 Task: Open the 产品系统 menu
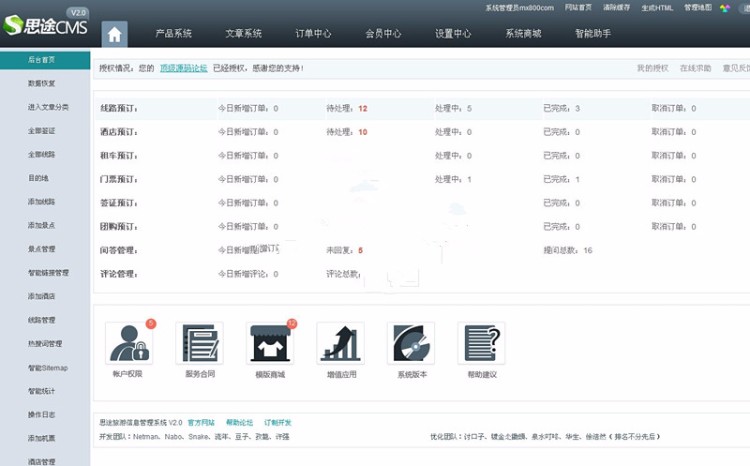click(x=174, y=33)
